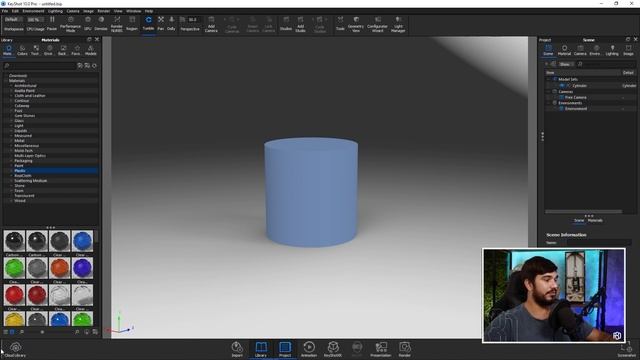Open the Edit menu
The height and width of the screenshot is (360, 640).
15,11
